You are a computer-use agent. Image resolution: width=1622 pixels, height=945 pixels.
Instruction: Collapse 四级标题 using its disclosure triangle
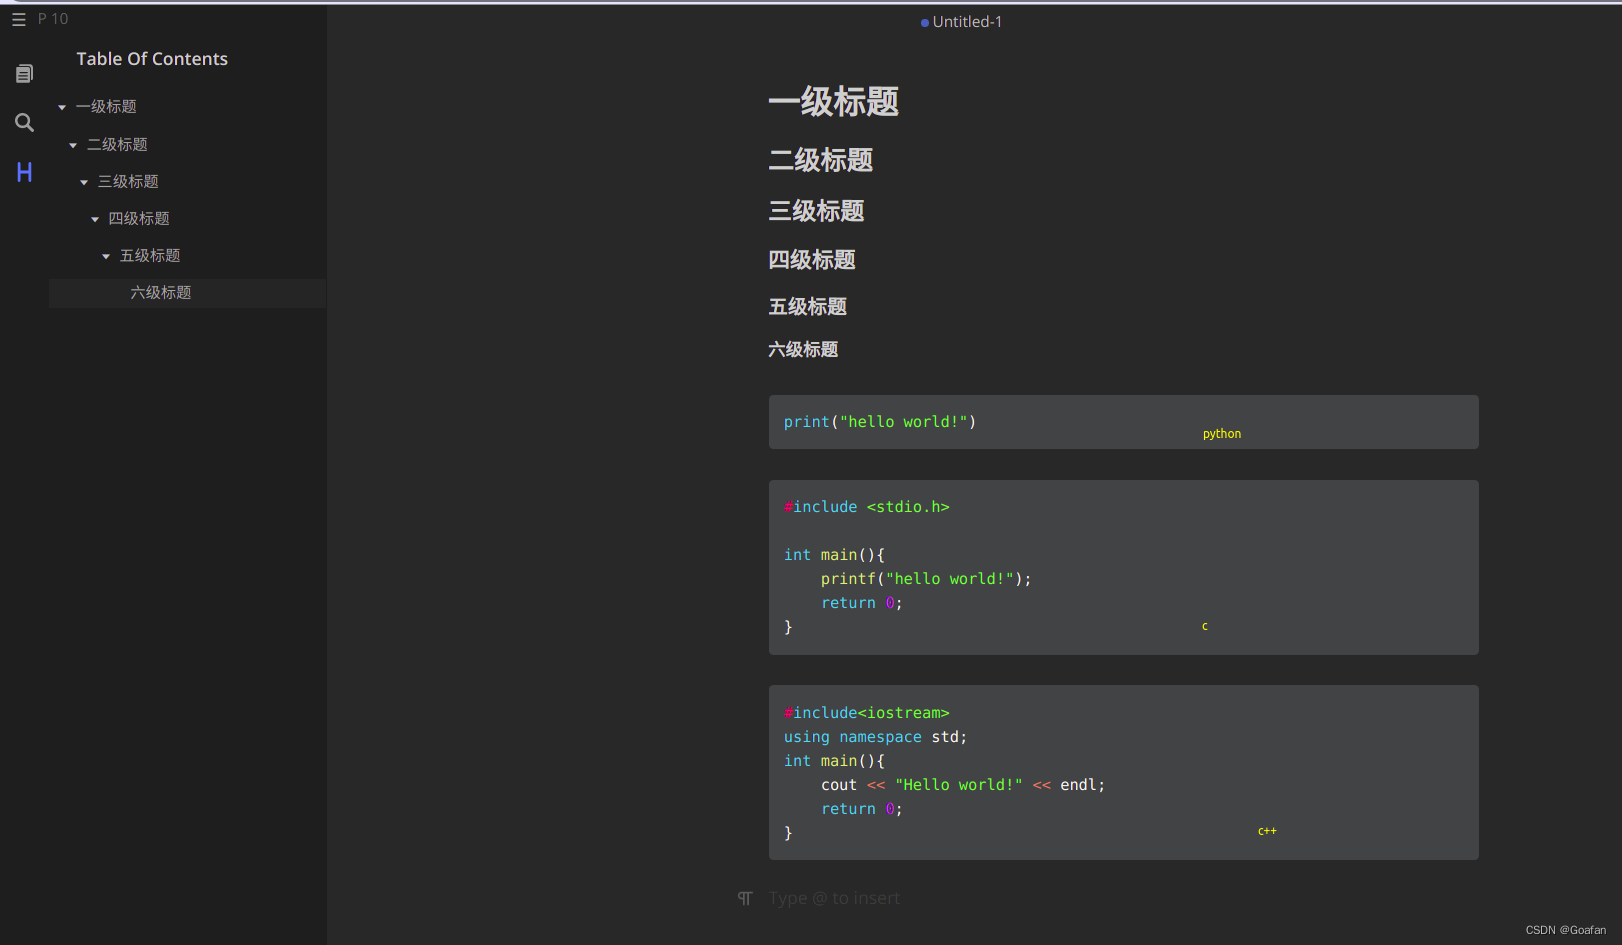(95, 218)
